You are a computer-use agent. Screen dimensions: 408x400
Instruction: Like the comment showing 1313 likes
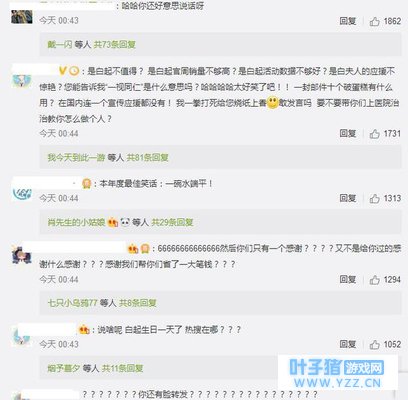click(x=375, y=199)
